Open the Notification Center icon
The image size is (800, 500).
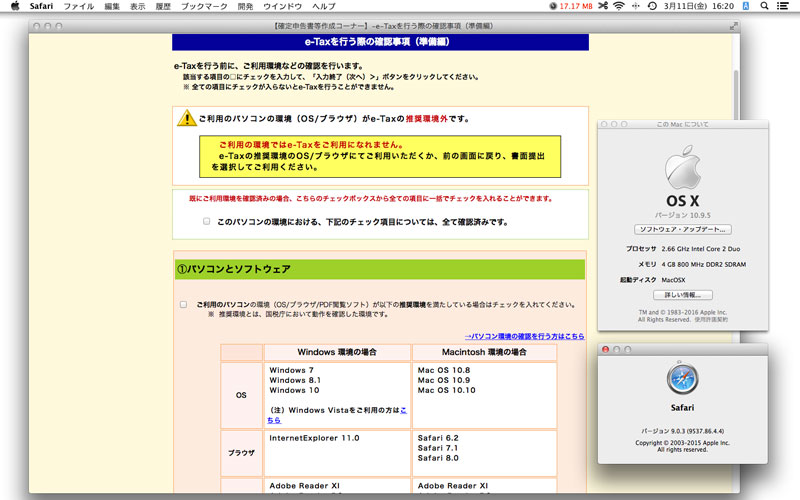coord(785,6)
